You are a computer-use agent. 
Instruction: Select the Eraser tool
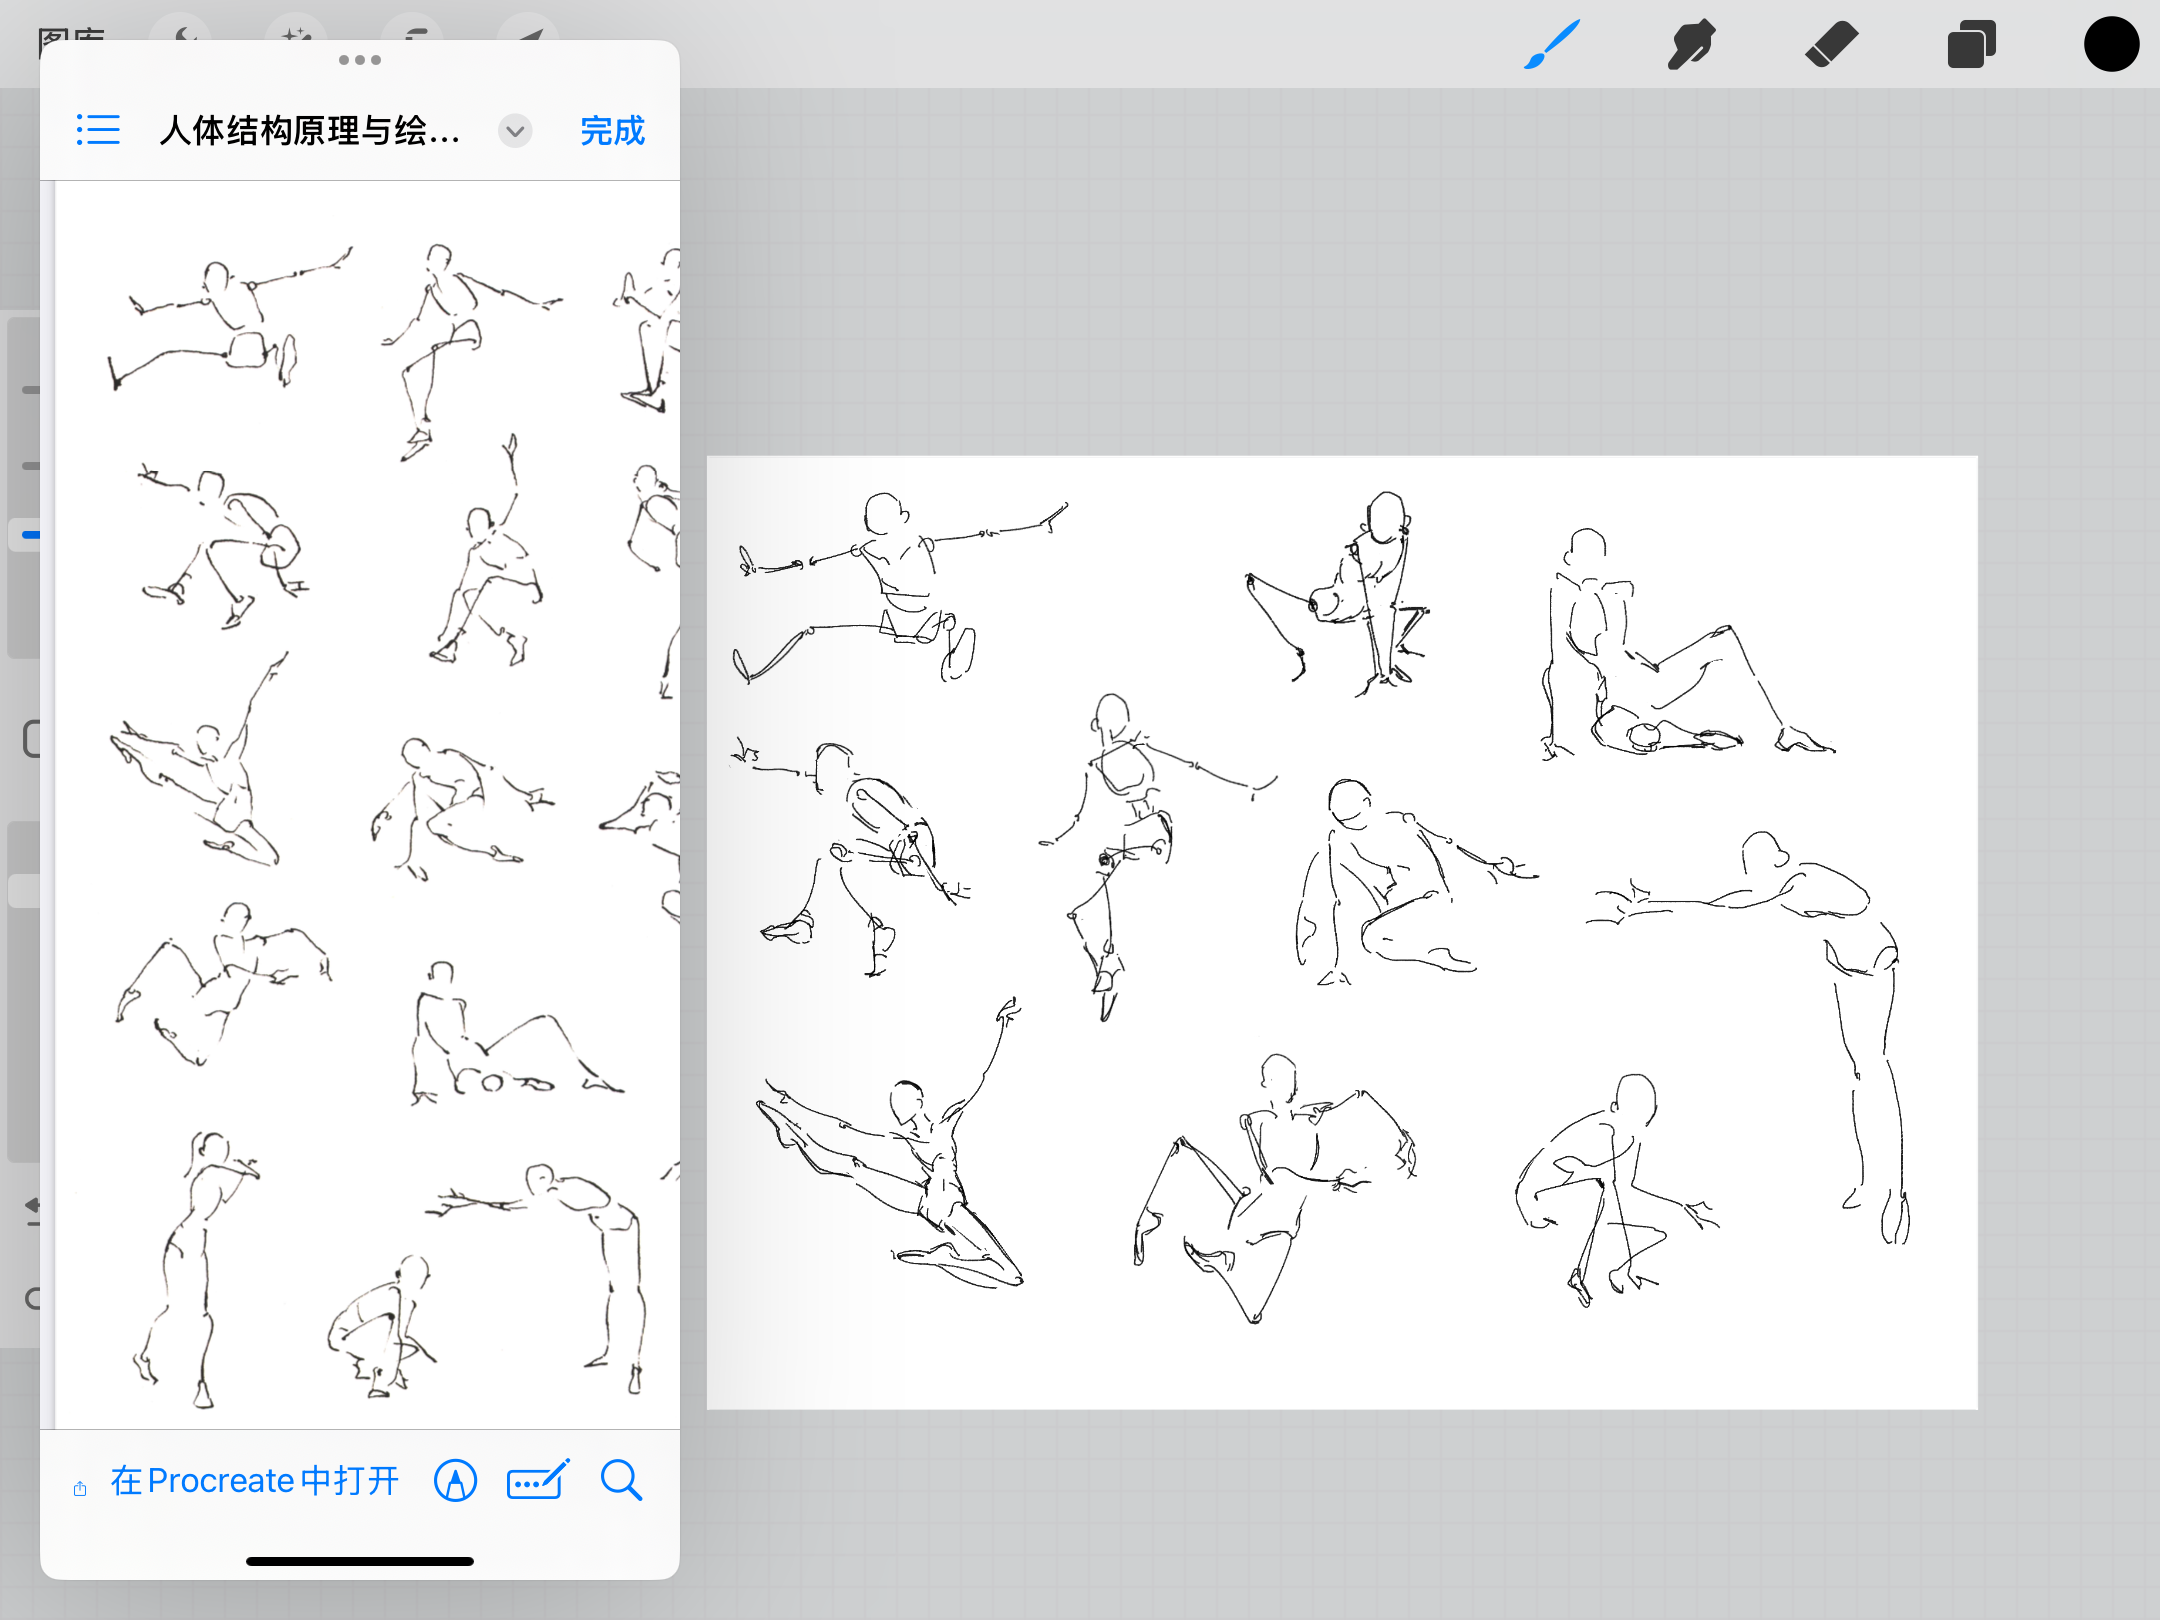pos(1831,45)
